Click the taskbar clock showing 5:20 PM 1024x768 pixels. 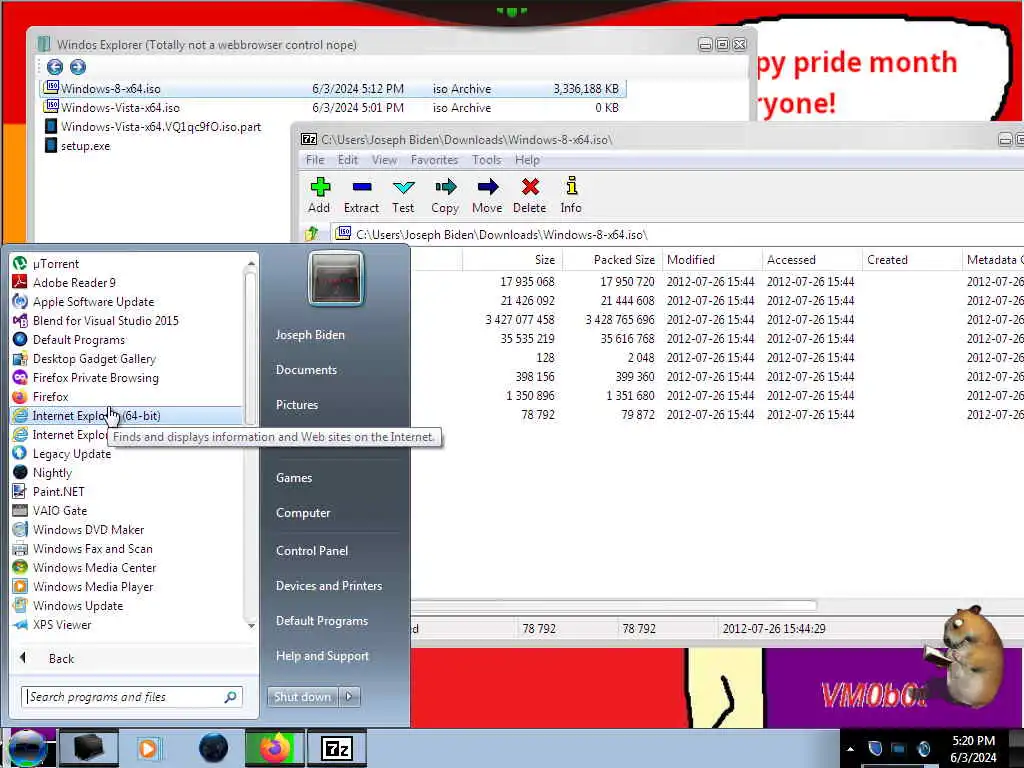pos(973,749)
